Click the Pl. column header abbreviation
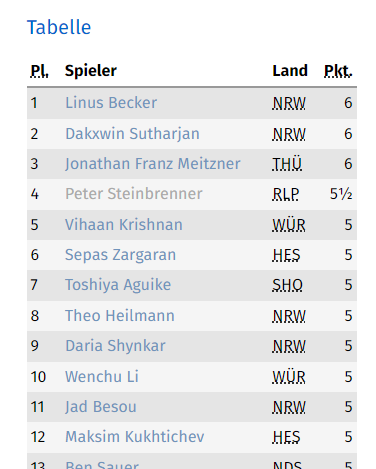Screen dimensions: 376x469 pyautogui.click(x=39, y=71)
